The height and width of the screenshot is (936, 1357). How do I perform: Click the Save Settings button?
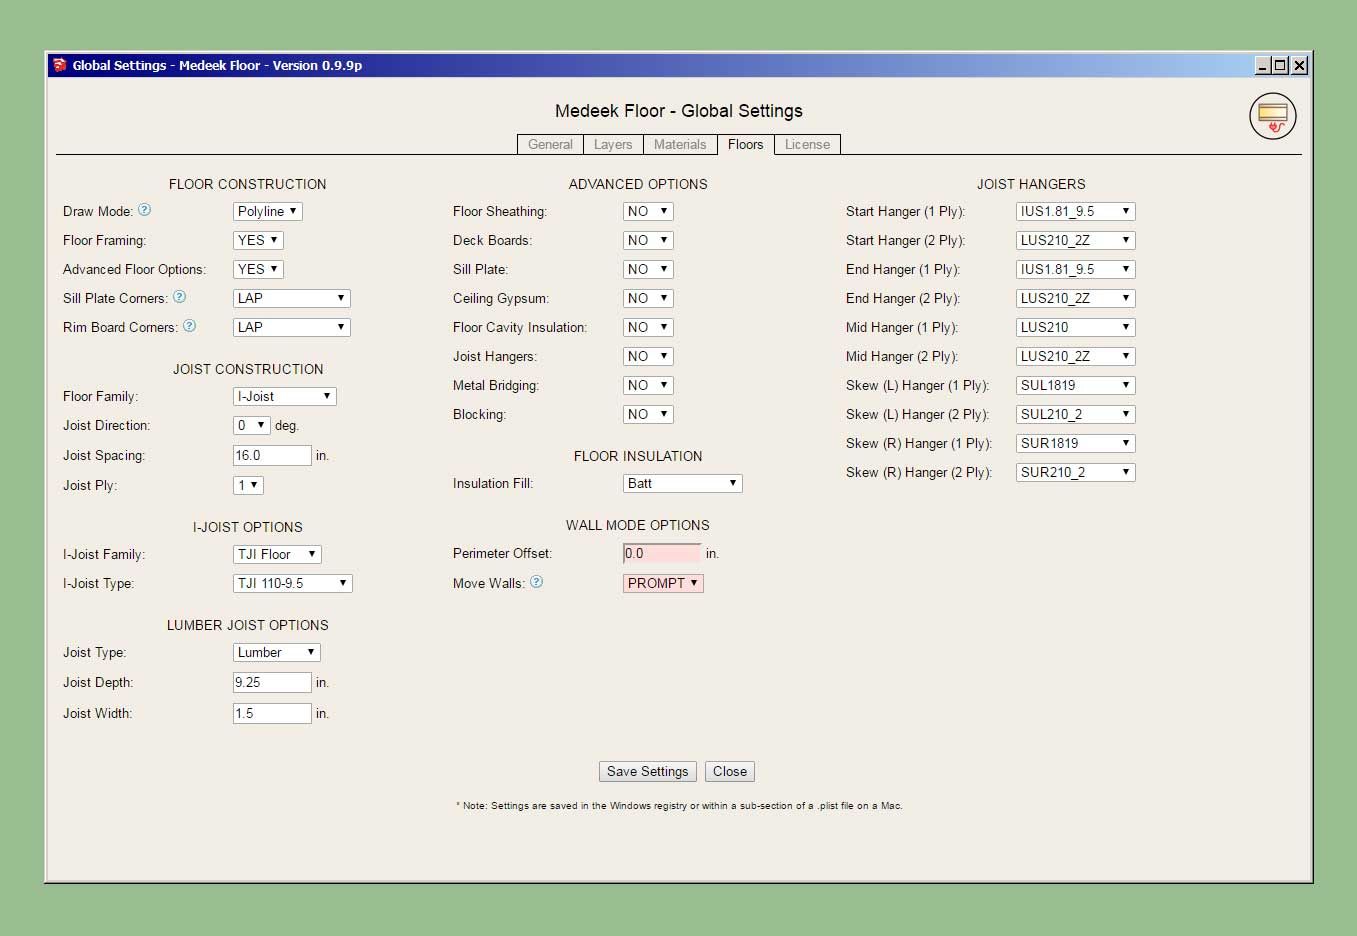(648, 771)
